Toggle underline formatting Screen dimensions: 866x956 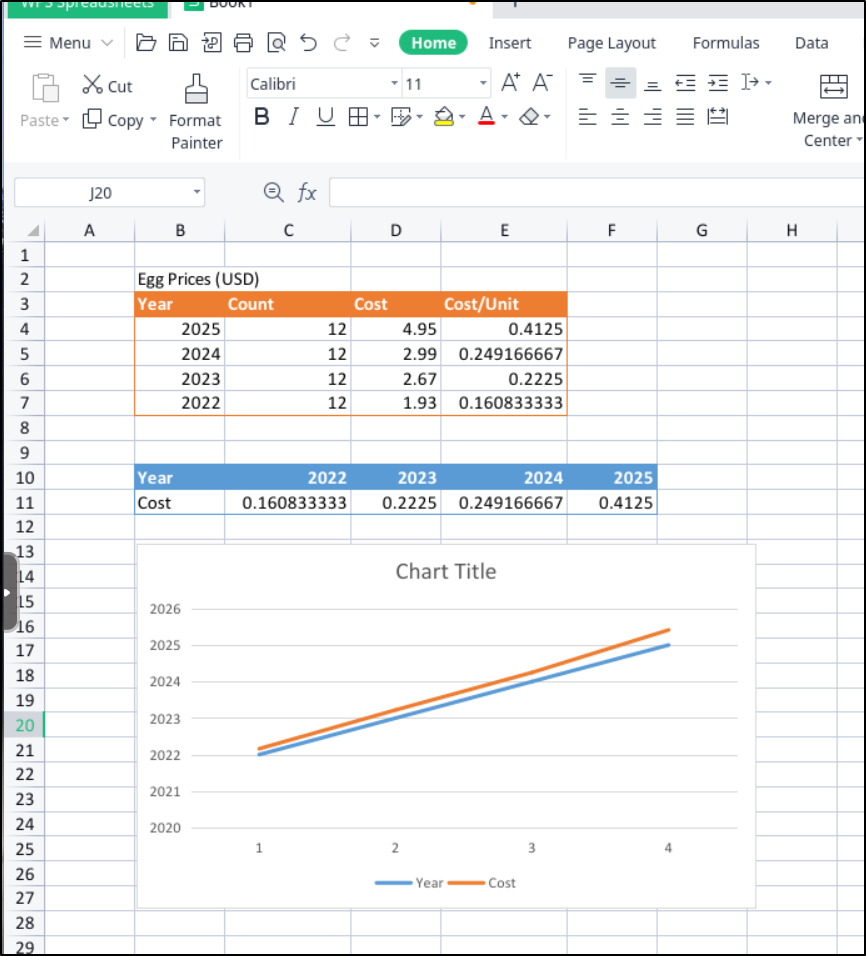(x=326, y=116)
